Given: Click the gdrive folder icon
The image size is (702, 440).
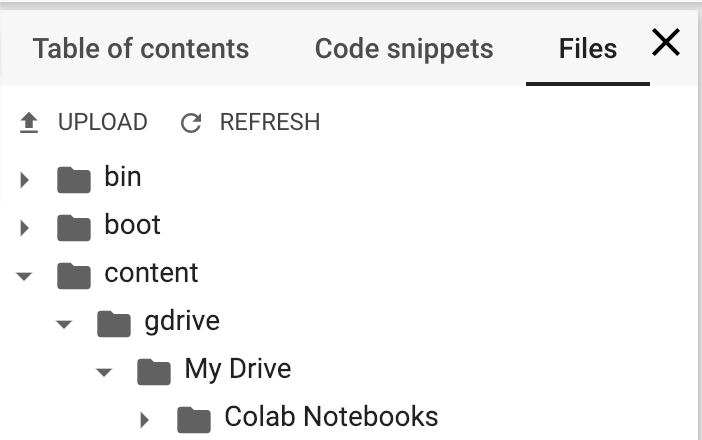Looking at the screenshot, I should (x=114, y=324).
